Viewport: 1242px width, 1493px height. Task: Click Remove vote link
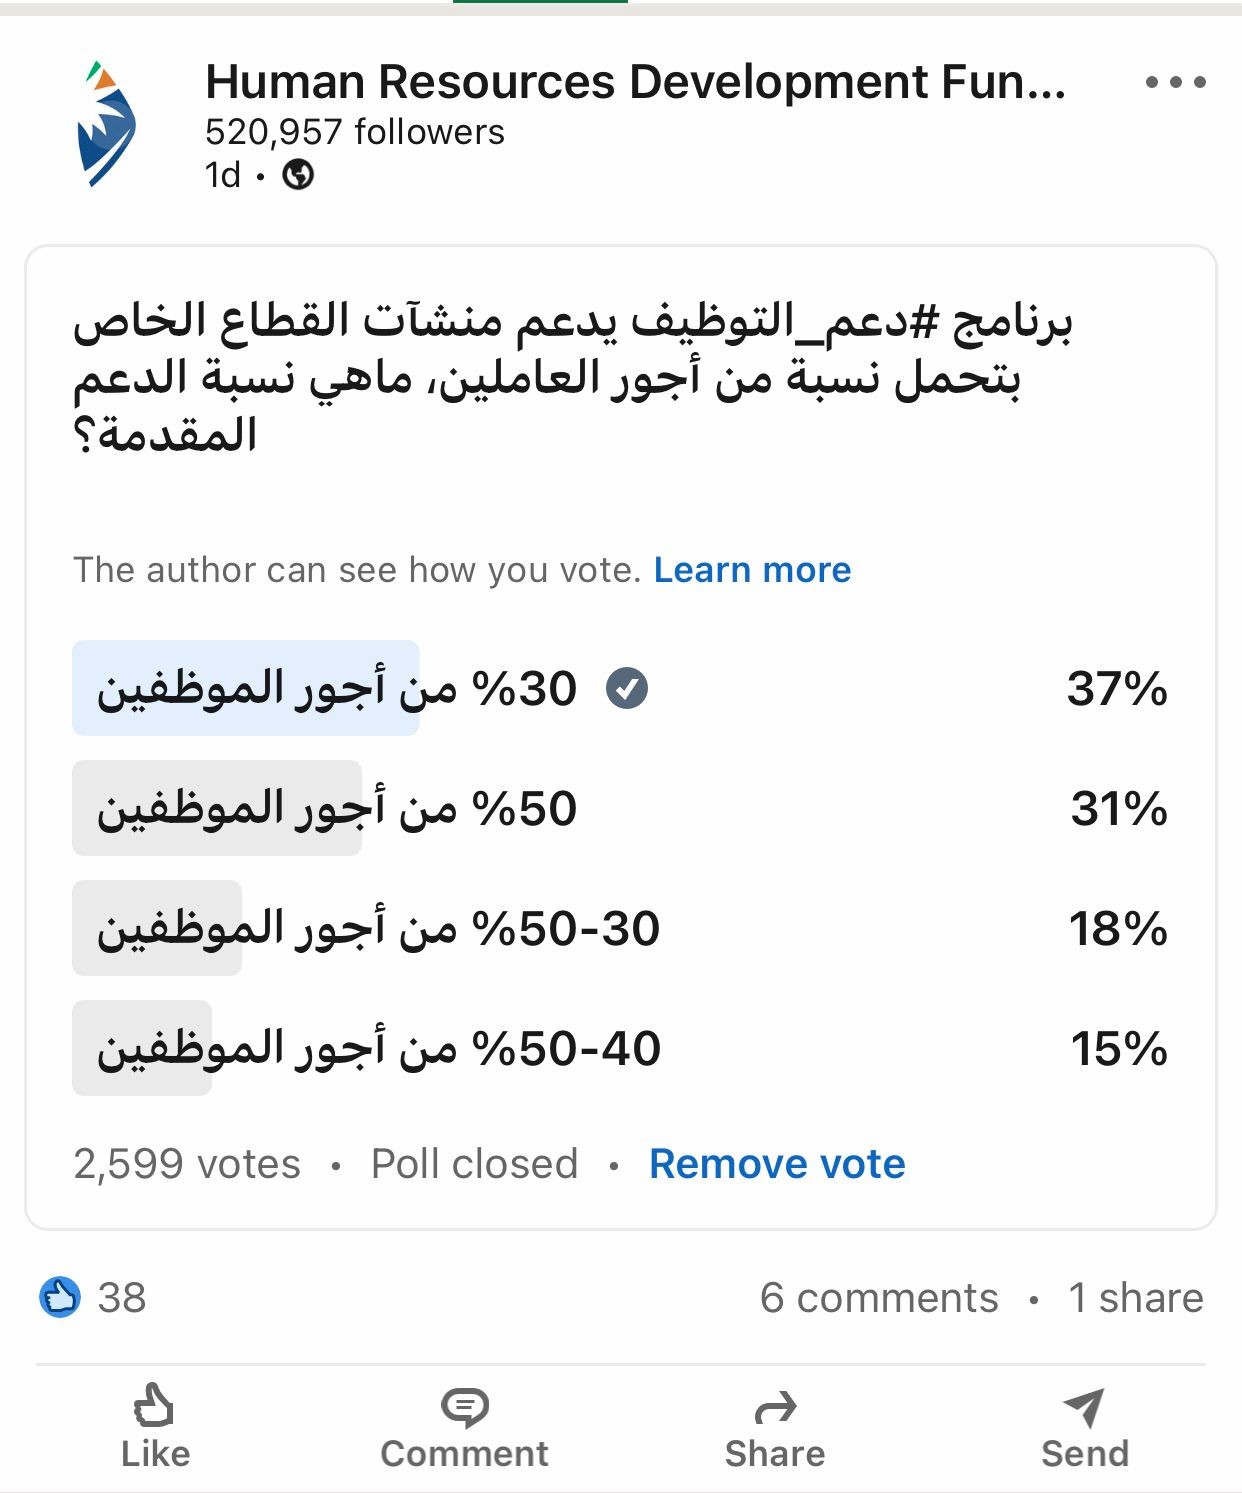[777, 1164]
